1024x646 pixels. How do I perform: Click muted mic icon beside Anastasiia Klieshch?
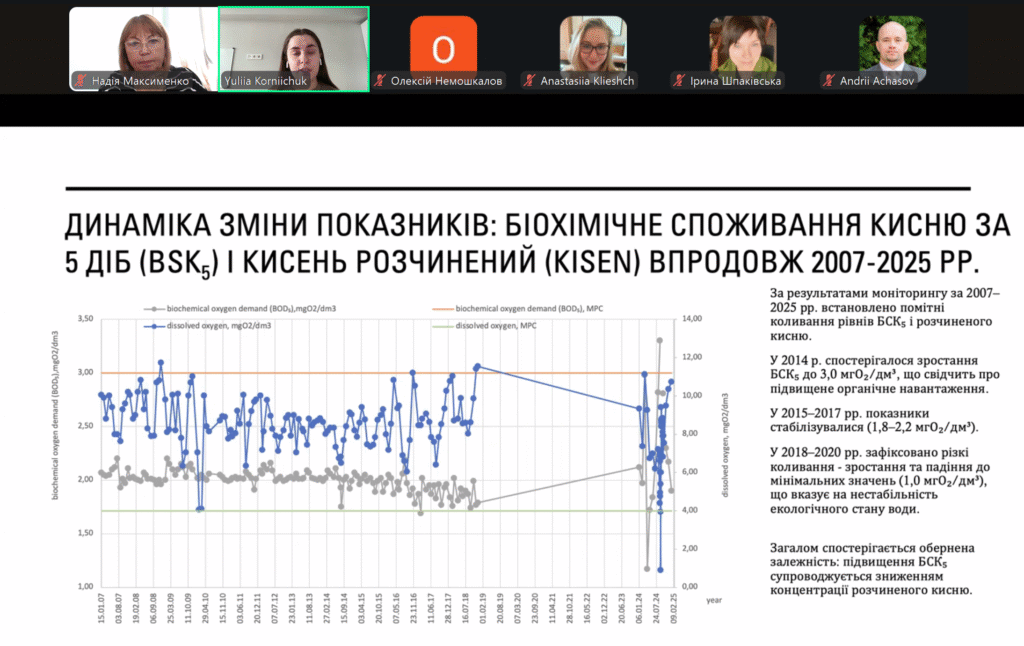click(530, 80)
